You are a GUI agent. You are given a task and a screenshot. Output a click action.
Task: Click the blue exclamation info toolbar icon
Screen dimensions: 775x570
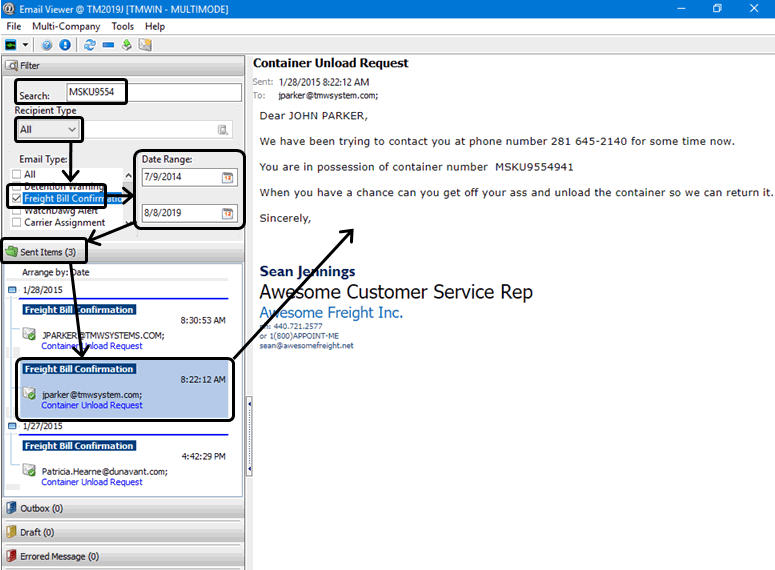tap(65, 45)
